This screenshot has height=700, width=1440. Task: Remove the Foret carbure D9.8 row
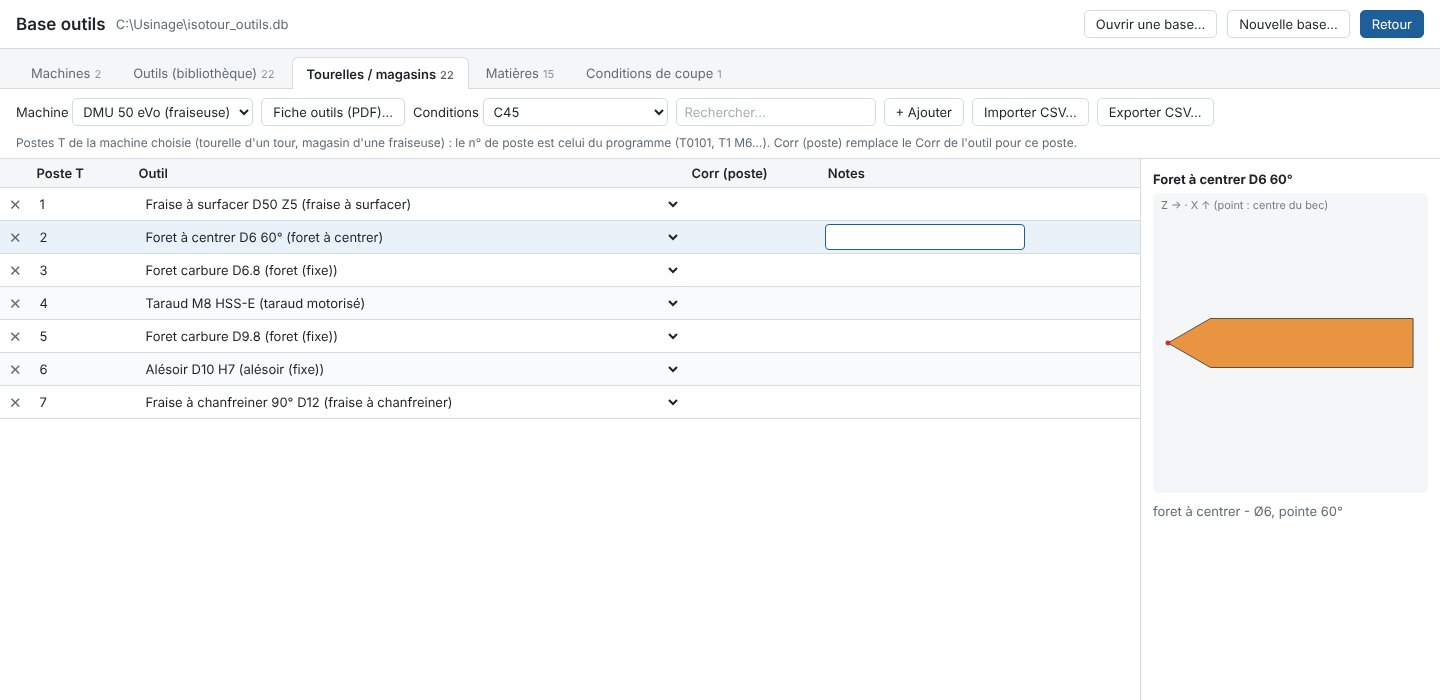coord(15,336)
